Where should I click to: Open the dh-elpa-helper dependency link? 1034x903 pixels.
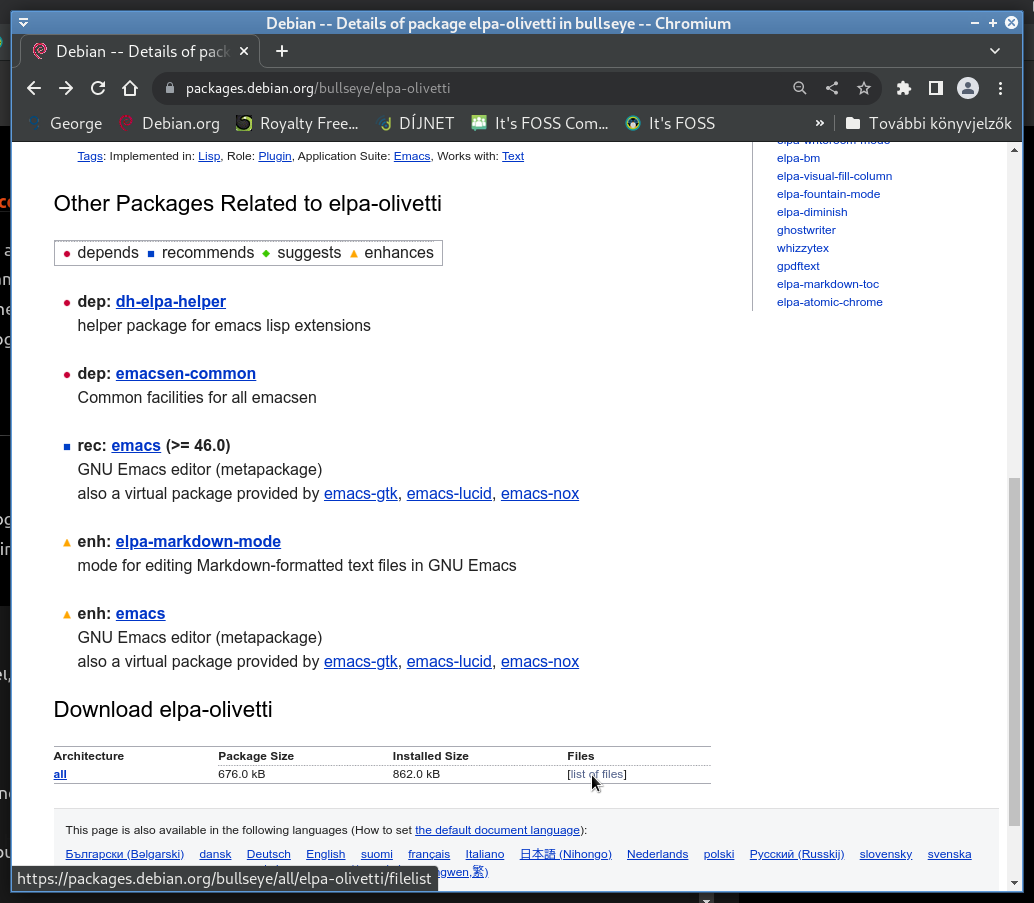pos(171,301)
